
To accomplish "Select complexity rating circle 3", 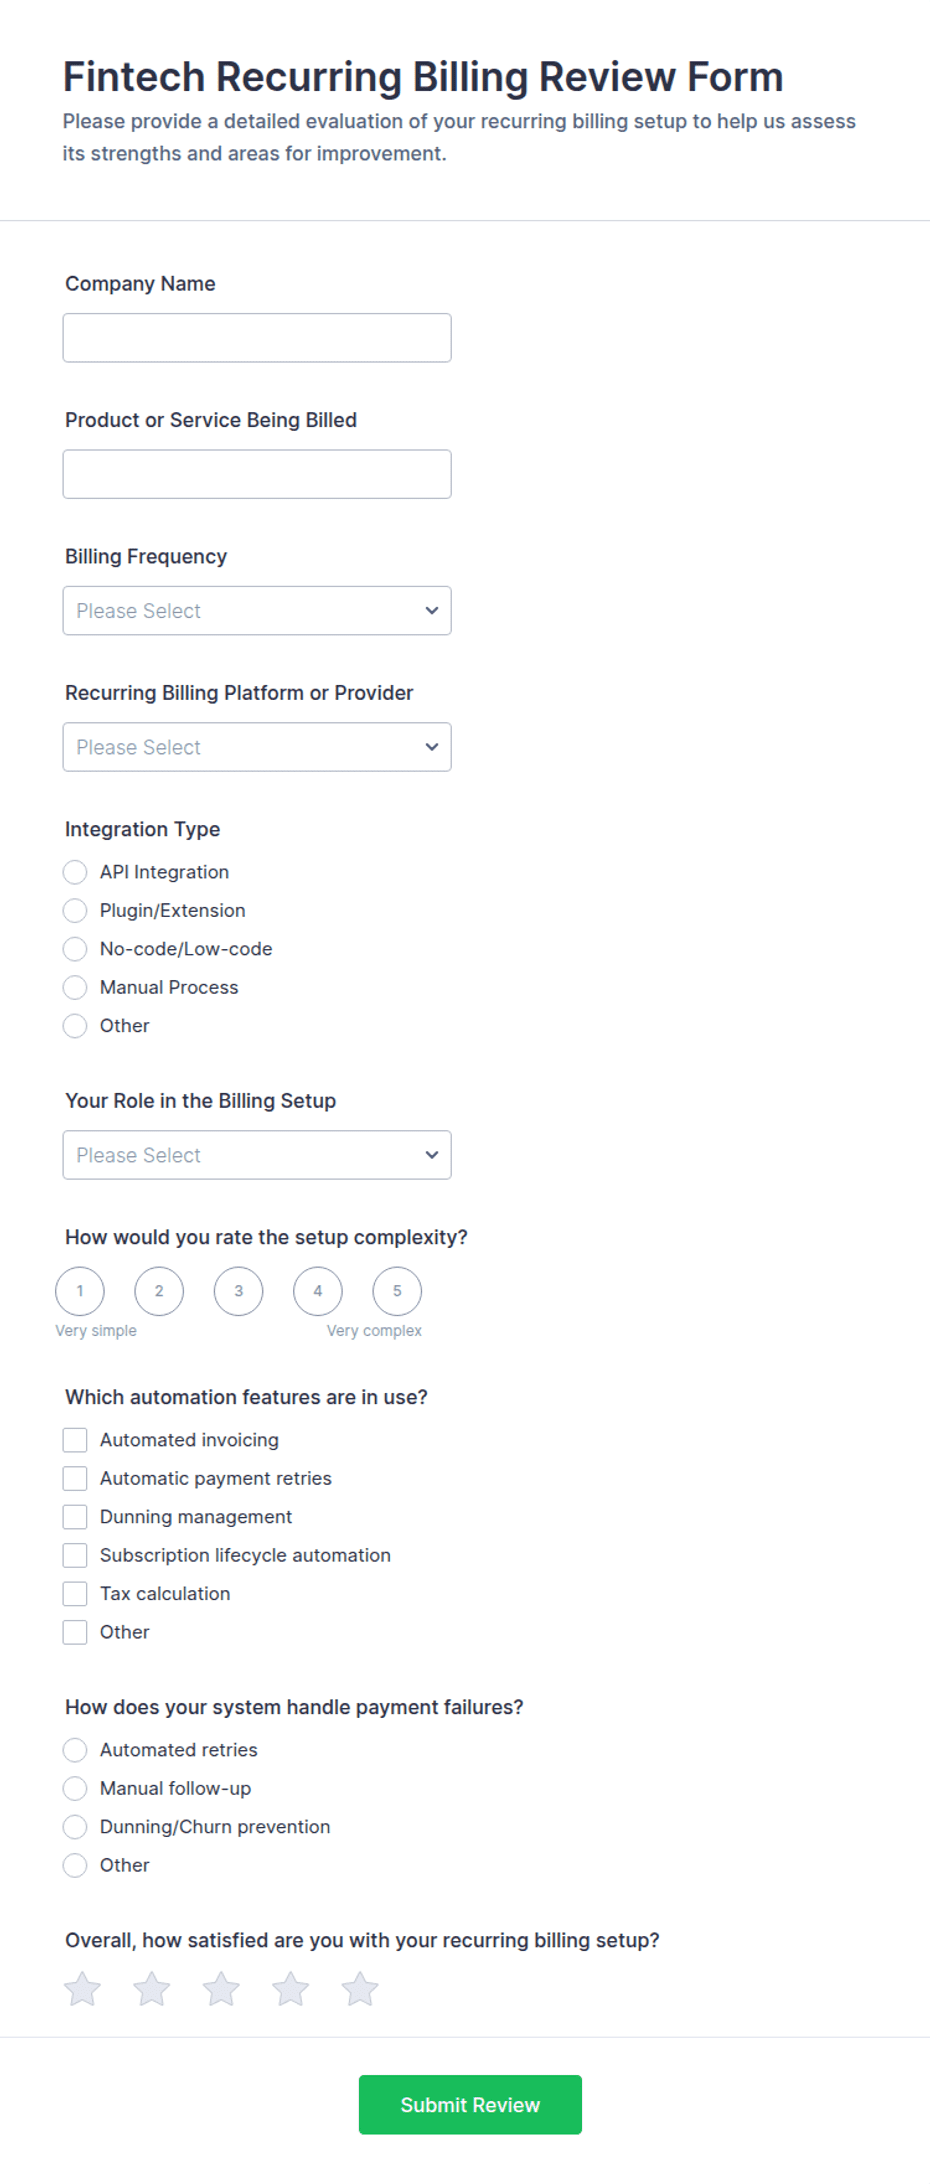I will [x=238, y=1291].
